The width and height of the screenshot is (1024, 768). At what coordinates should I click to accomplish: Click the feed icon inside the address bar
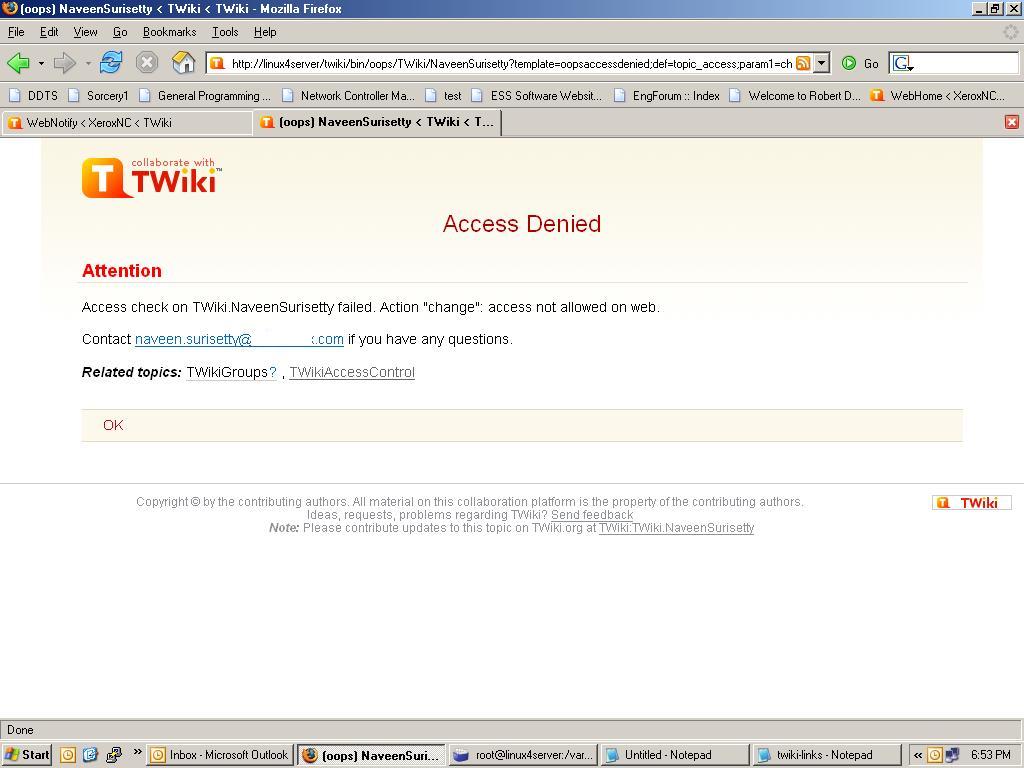coord(804,62)
